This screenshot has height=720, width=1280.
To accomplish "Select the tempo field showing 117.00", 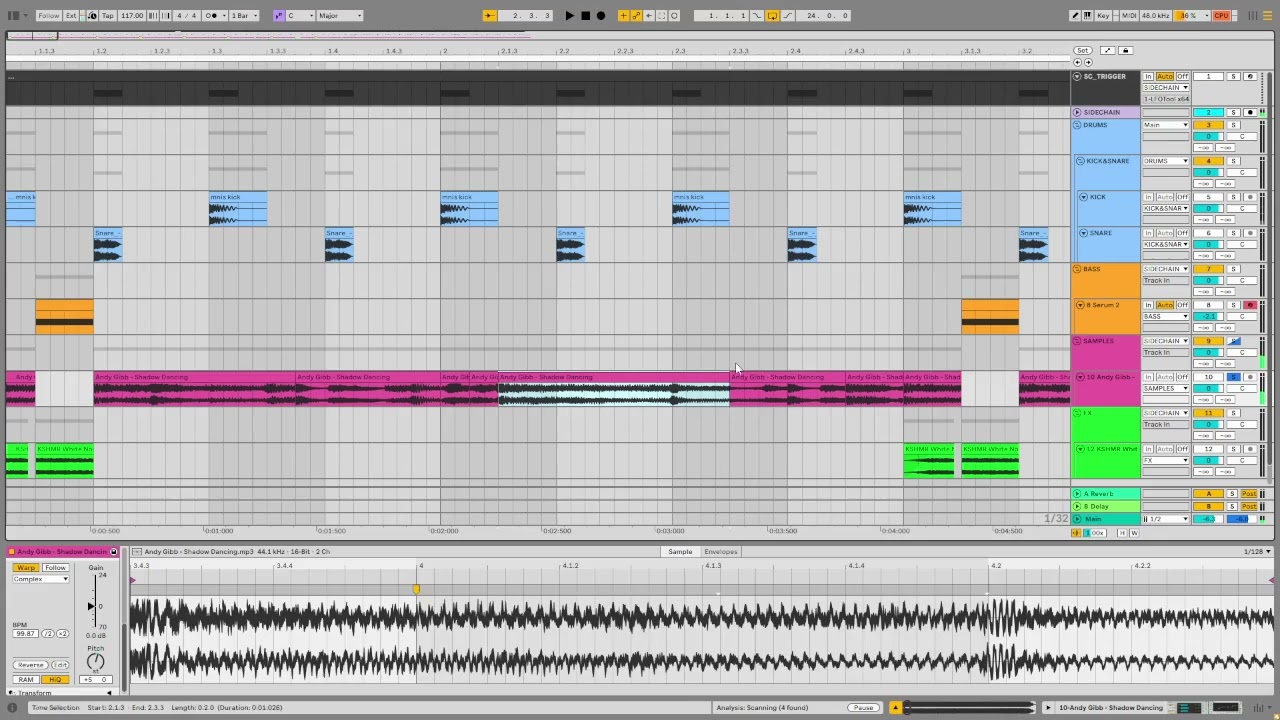I will tap(132, 15).
